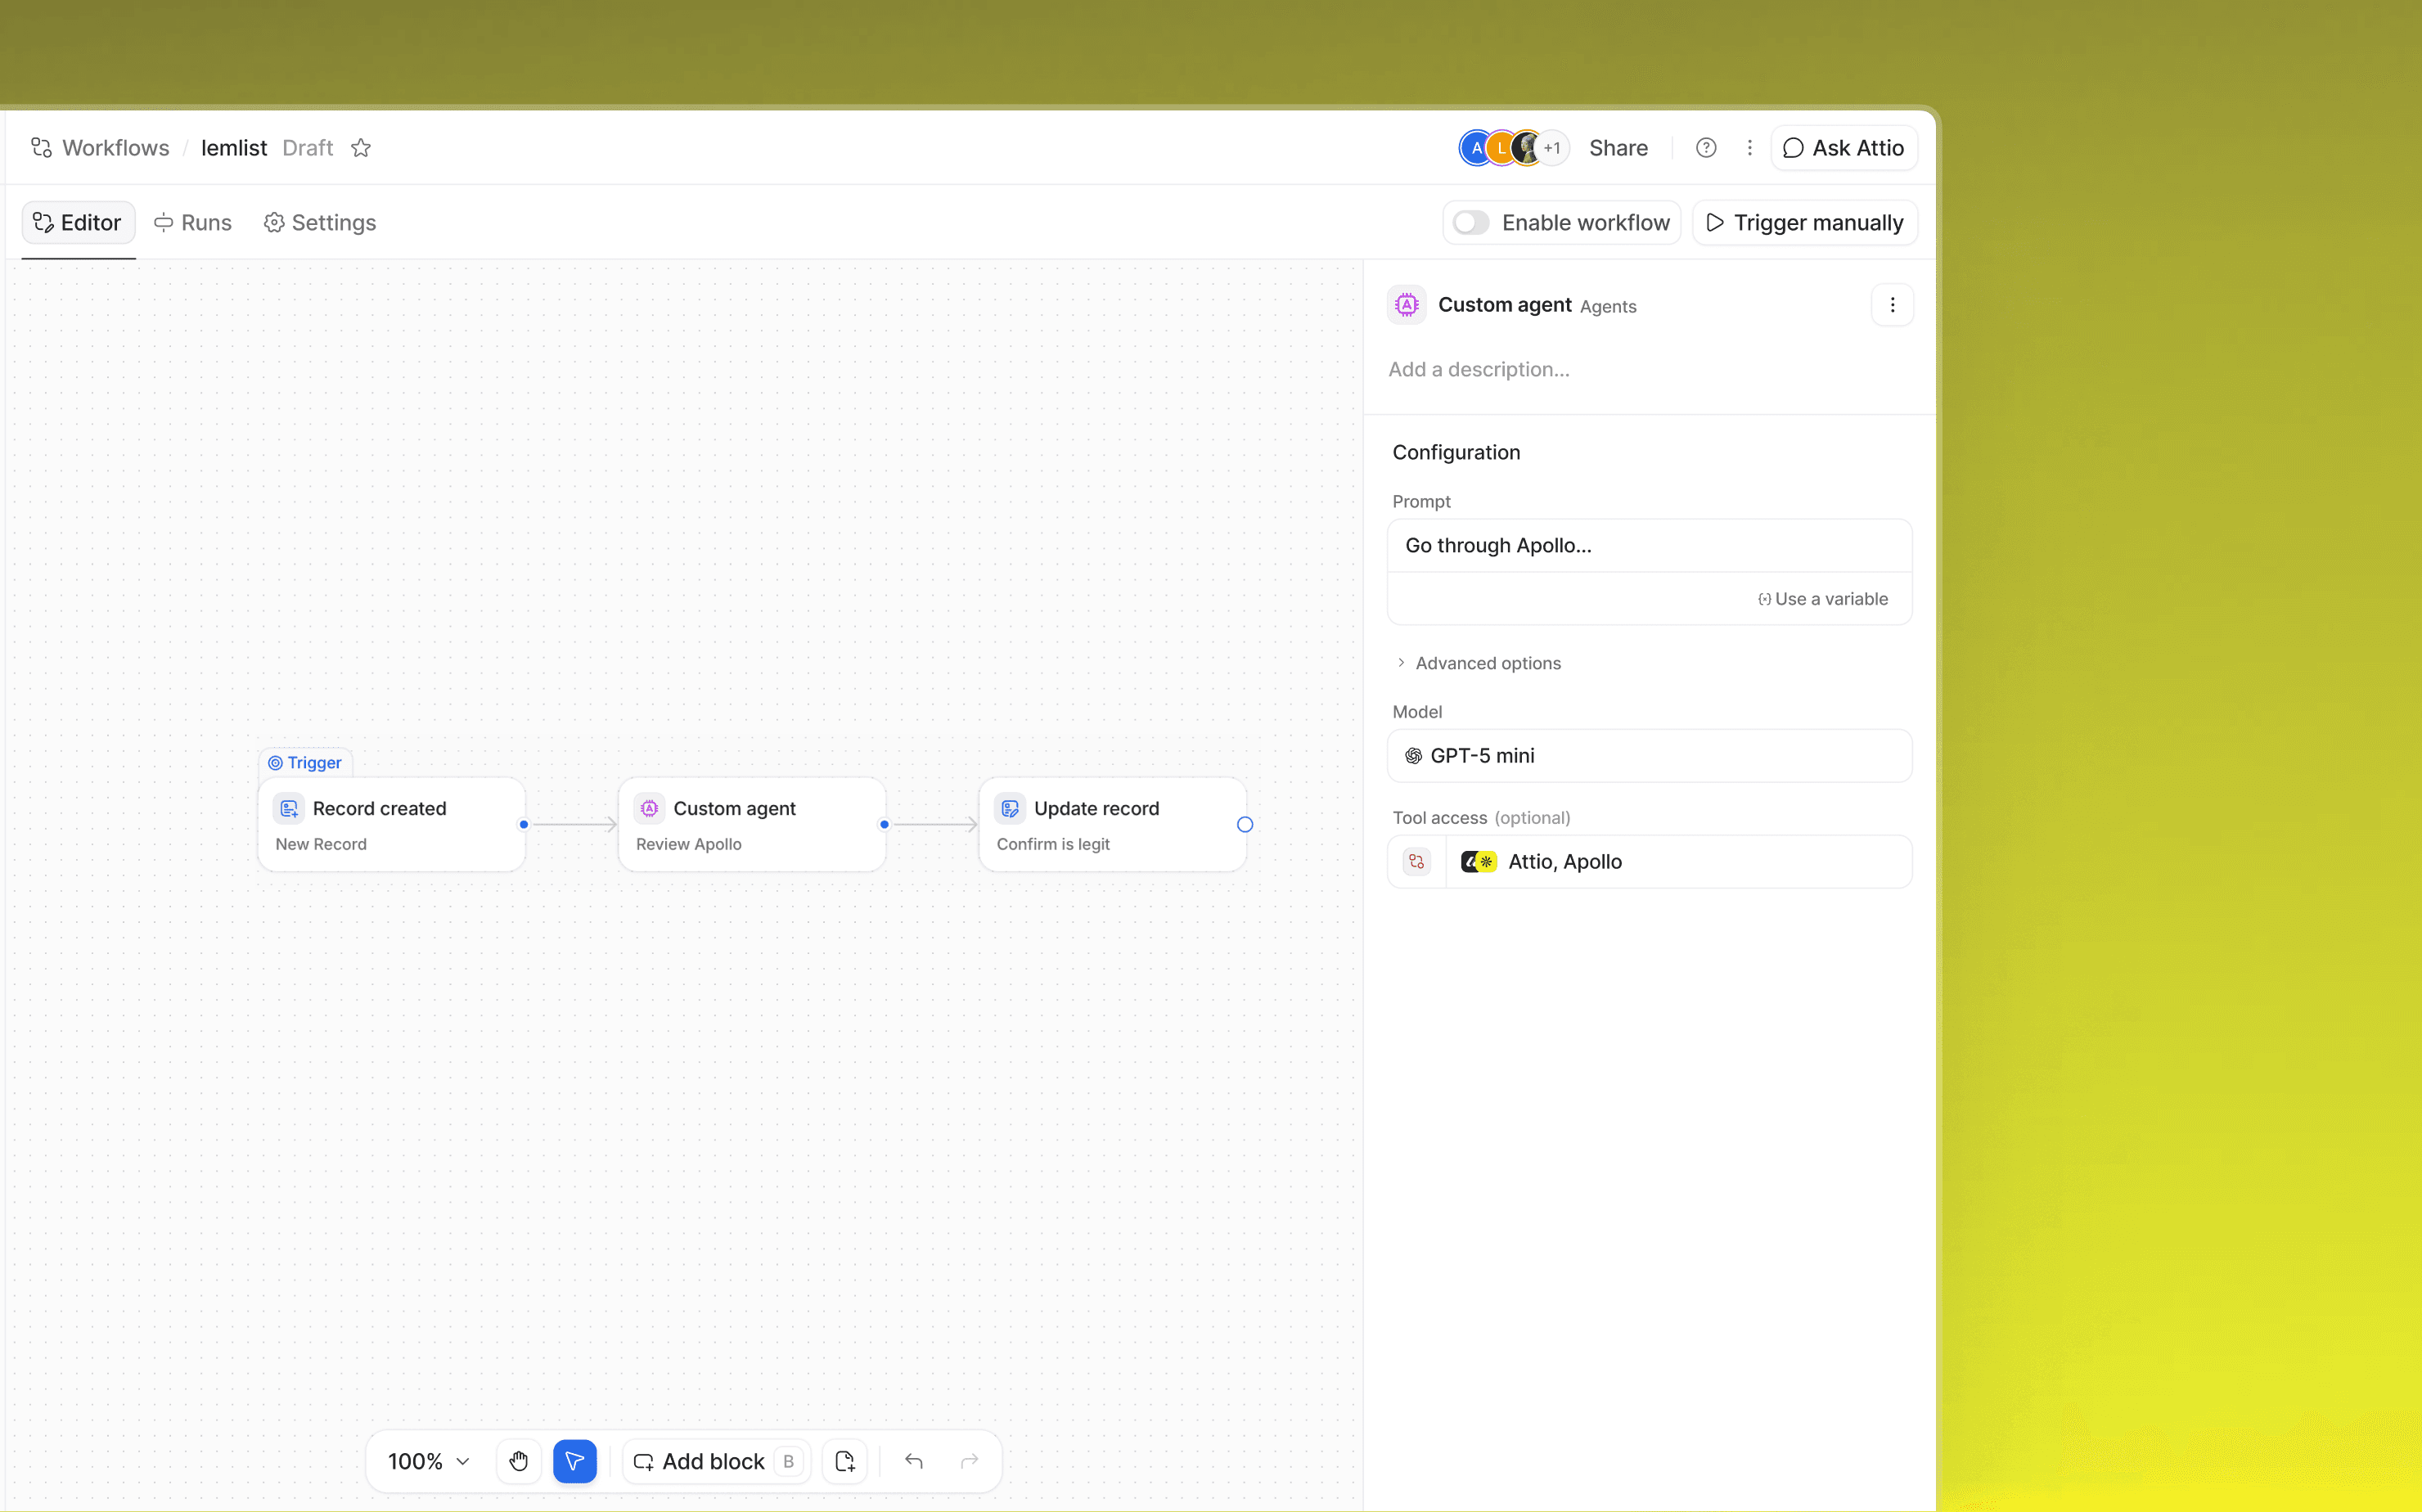This screenshot has height=1512, width=2422.
Task: Select the pointer selection tool
Action: (575, 1461)
